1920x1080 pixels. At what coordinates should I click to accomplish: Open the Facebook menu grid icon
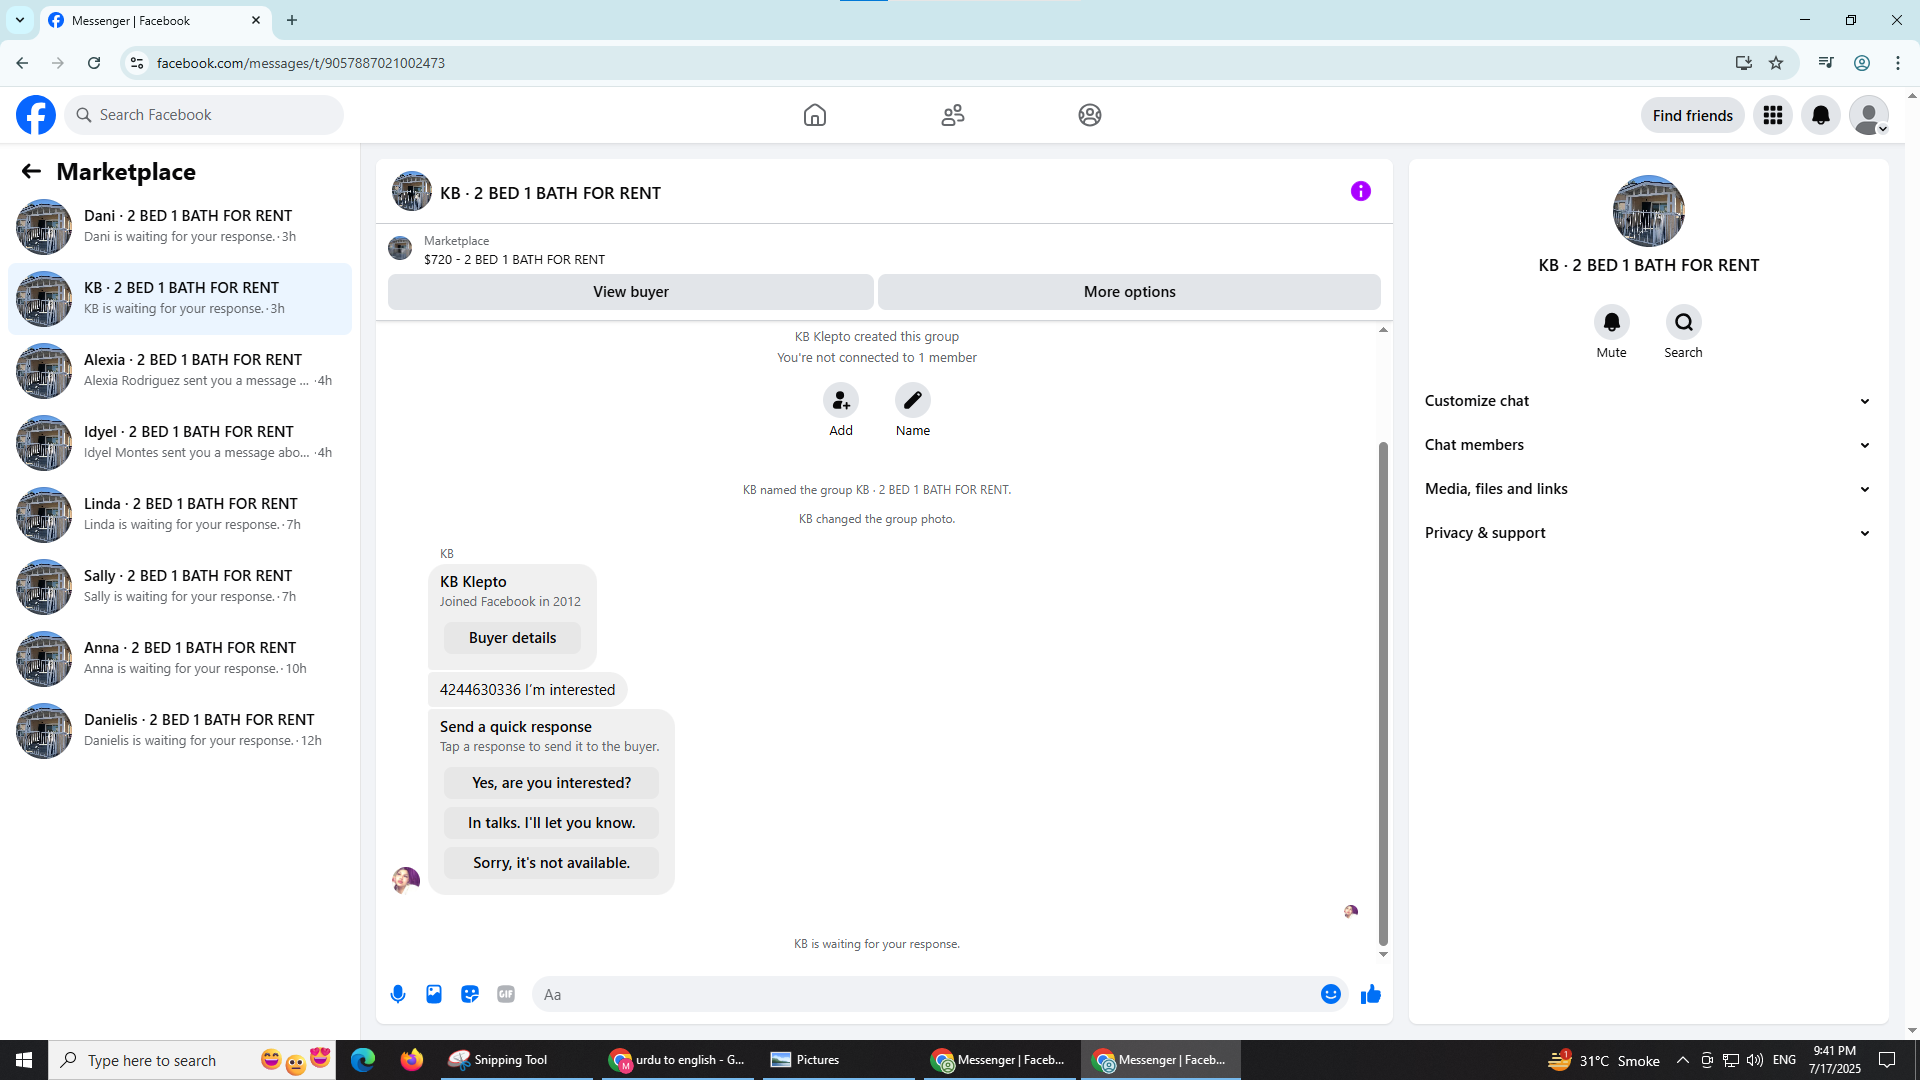pyautogui.click(x=1773, y=115)
